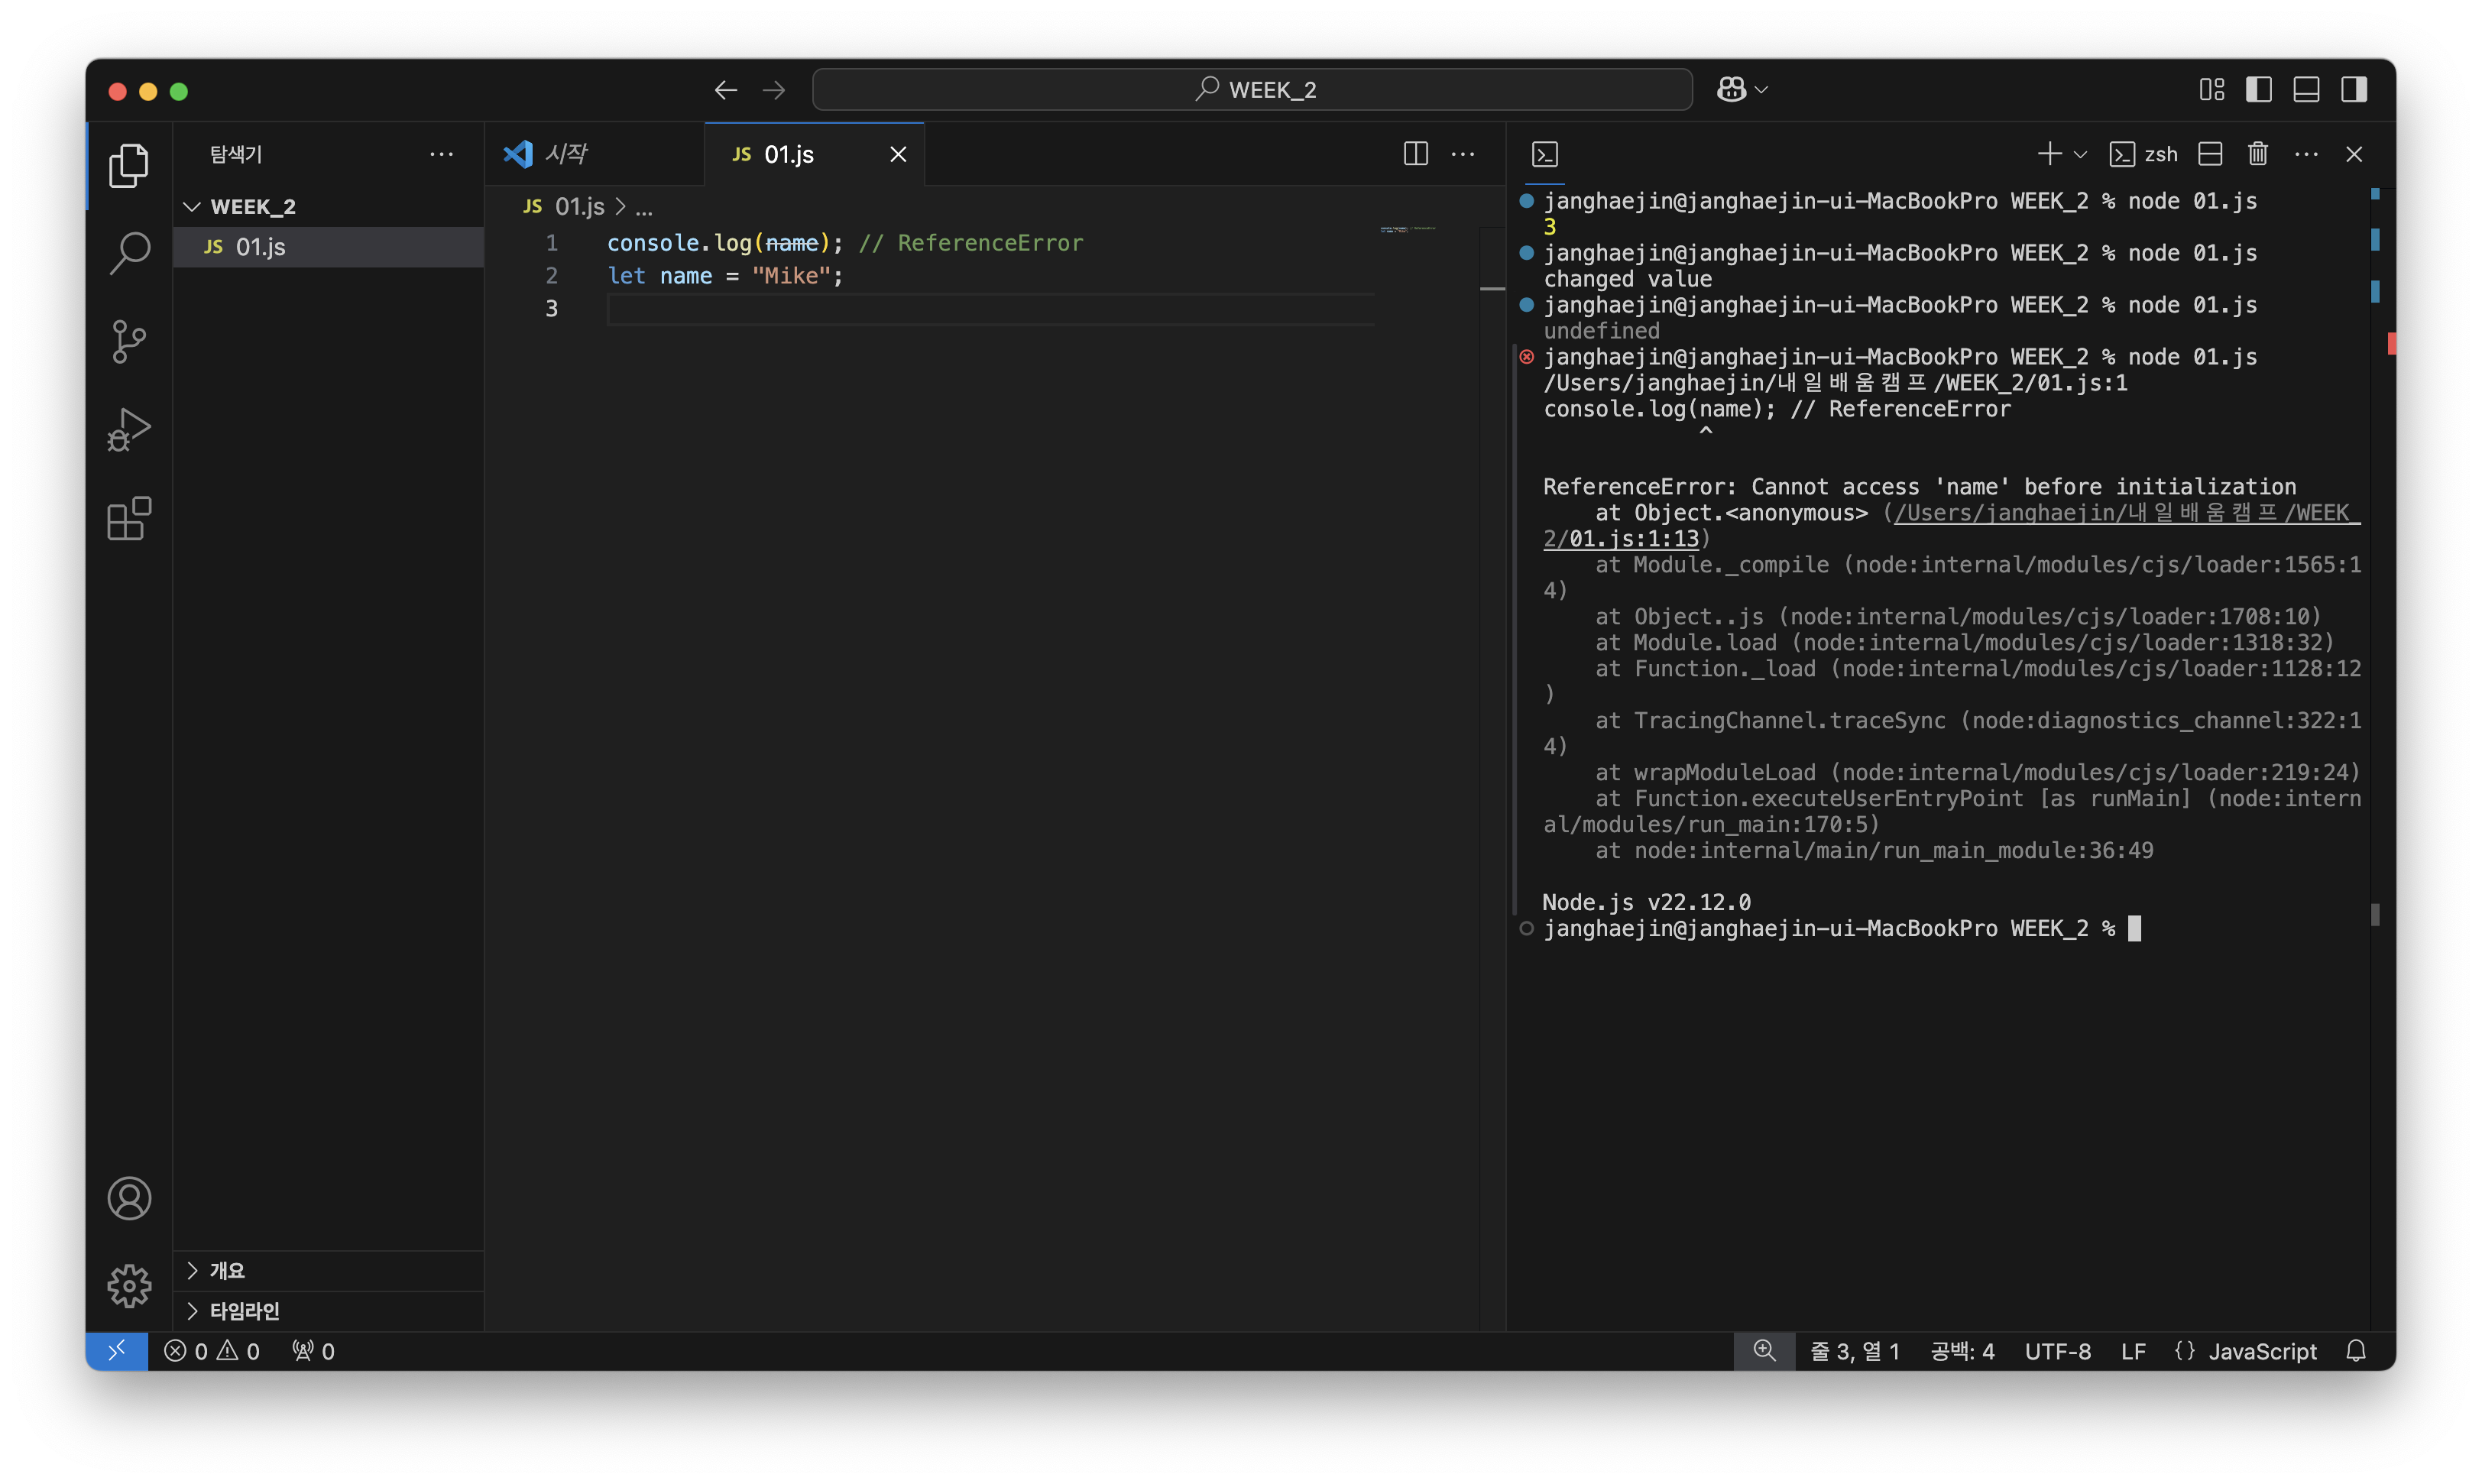Open Explorer views and more actions menu
The height and width of the screenshot is (1484, 2482).
click(441, 153)
